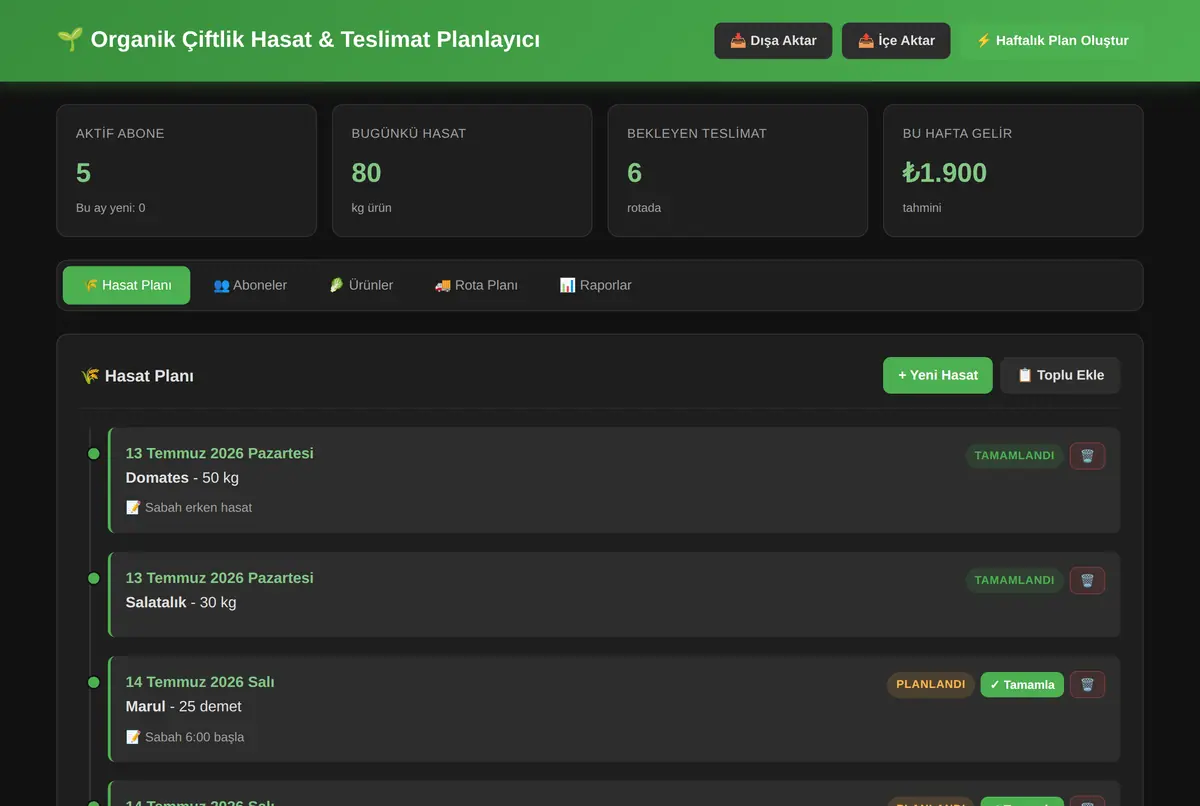Open the Rota Planı tab

pyautogui.click(x=476, y=285)
